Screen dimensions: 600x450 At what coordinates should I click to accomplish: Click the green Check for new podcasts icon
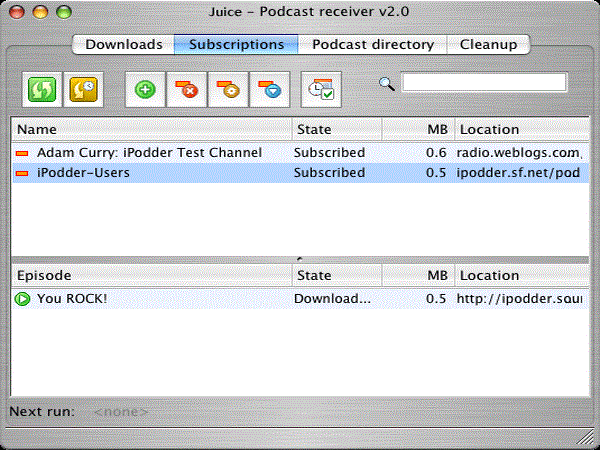(43, 89)
